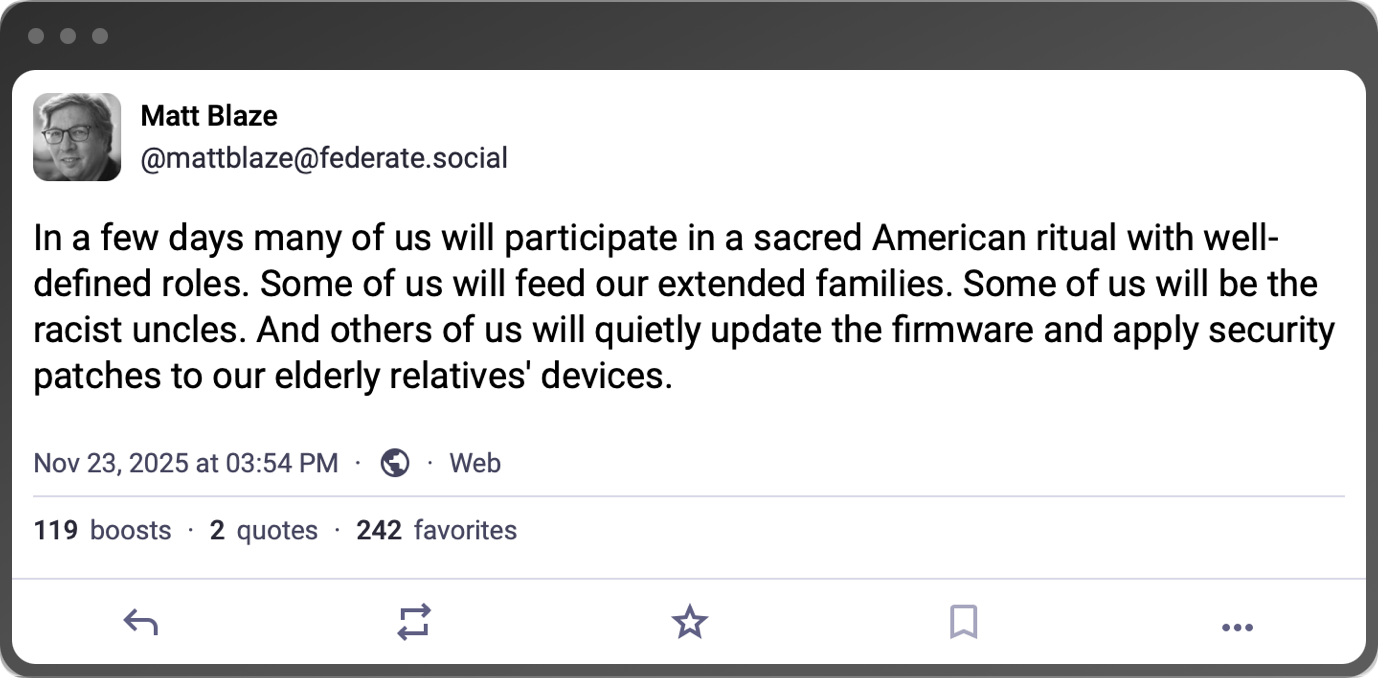Maximize the window with the third dot

100,36
